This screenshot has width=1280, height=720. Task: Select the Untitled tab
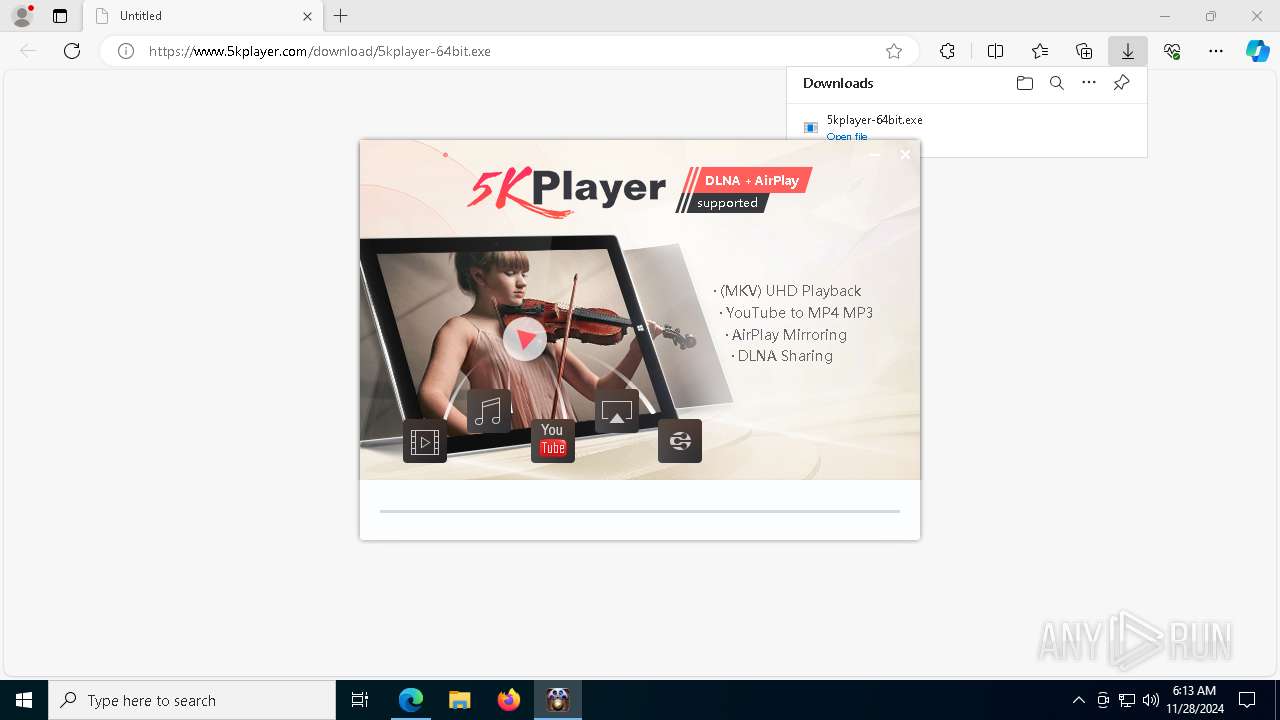click(x=203, y=16)
